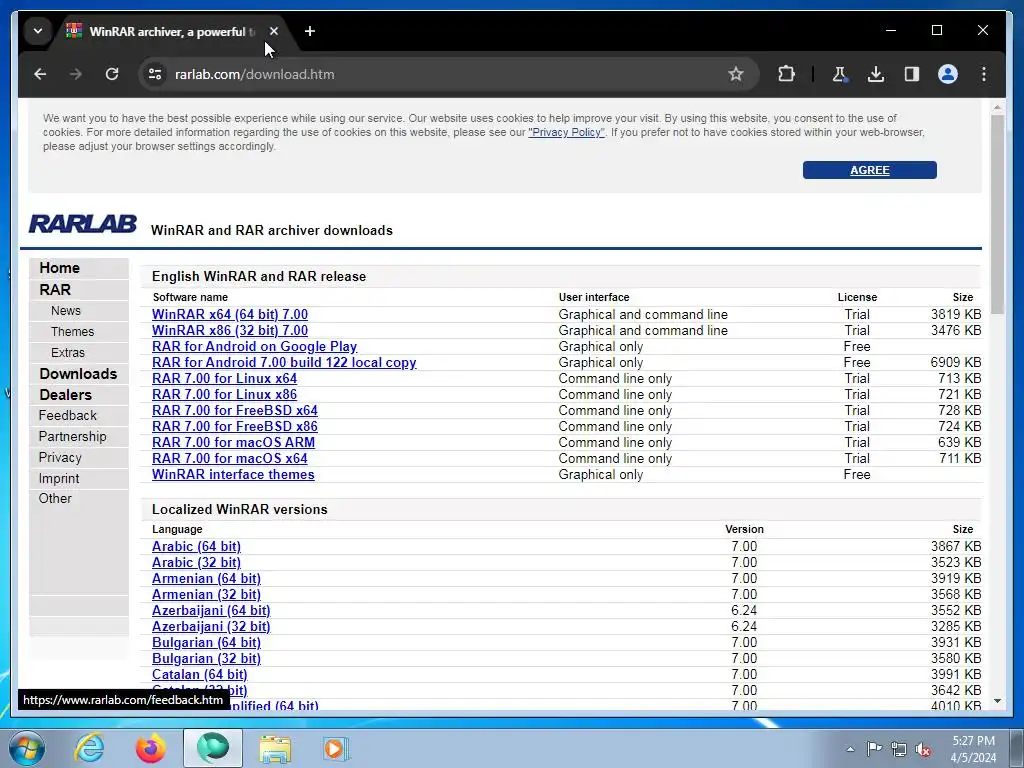Open Themes in sidebar
The width and height of the screenshot is (1024, 768).
[72, 332]
